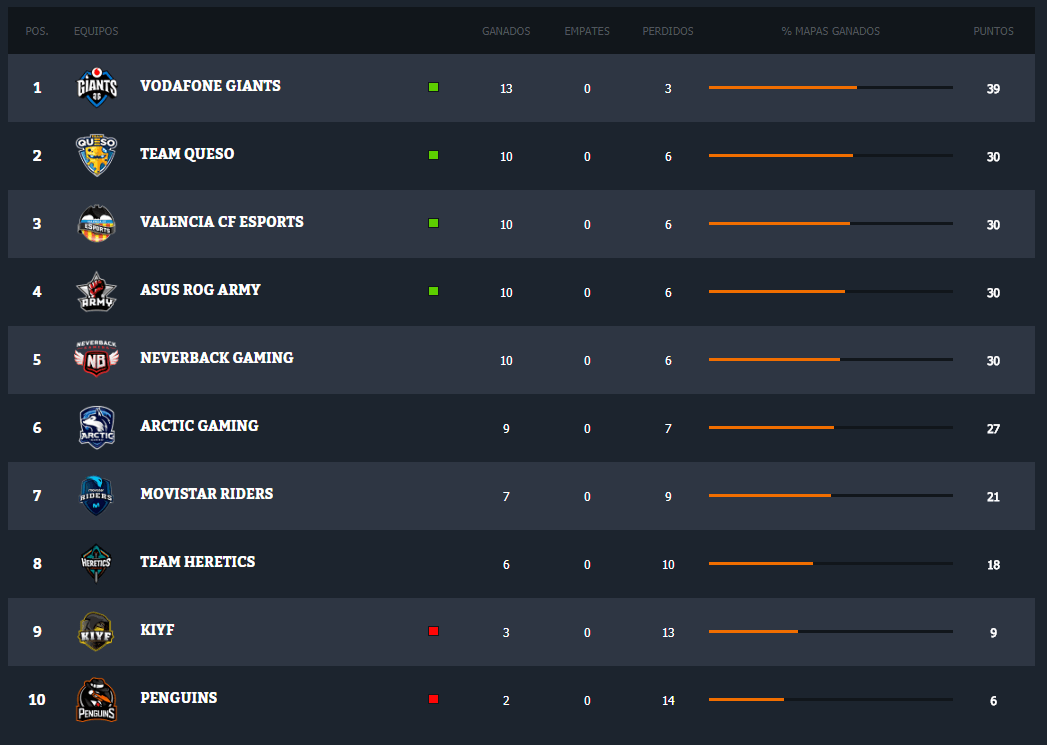This screenshot has width=1047, height=745.
Task: Click the EMPATES column header
Action: click(587, 31)
